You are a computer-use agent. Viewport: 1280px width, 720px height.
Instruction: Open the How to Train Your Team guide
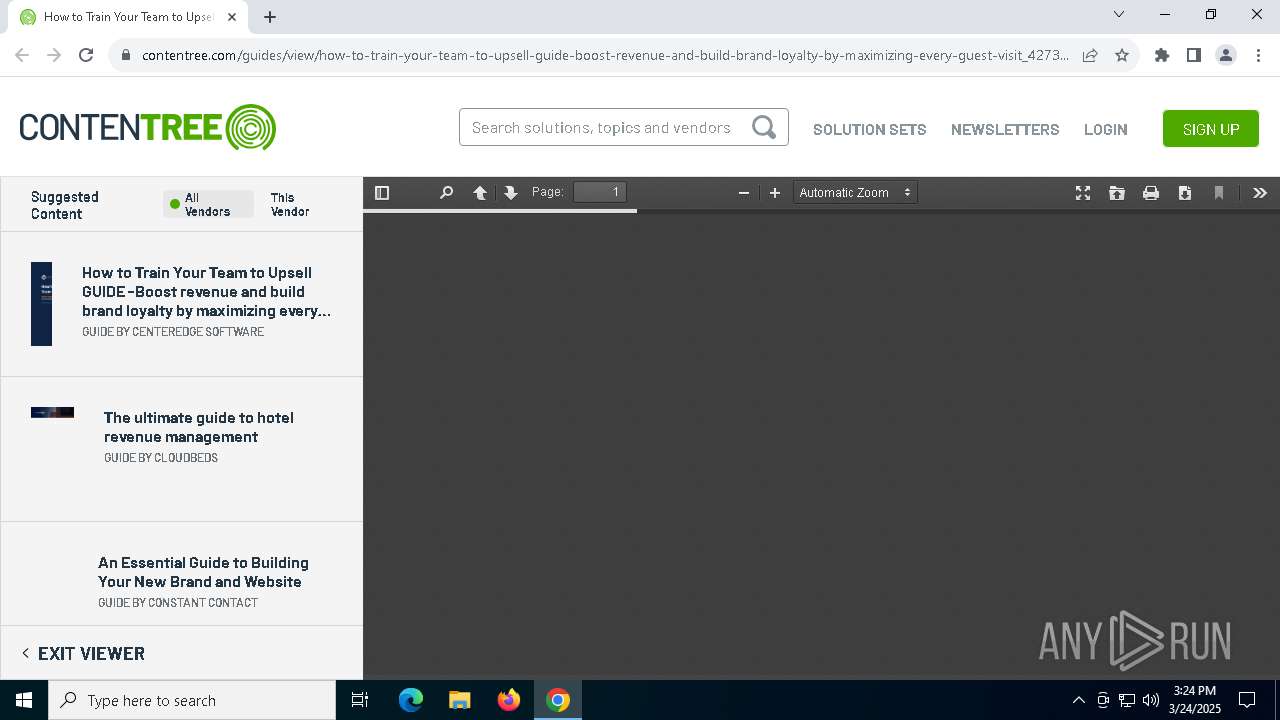pyautogui.click(x=206, y=292)
